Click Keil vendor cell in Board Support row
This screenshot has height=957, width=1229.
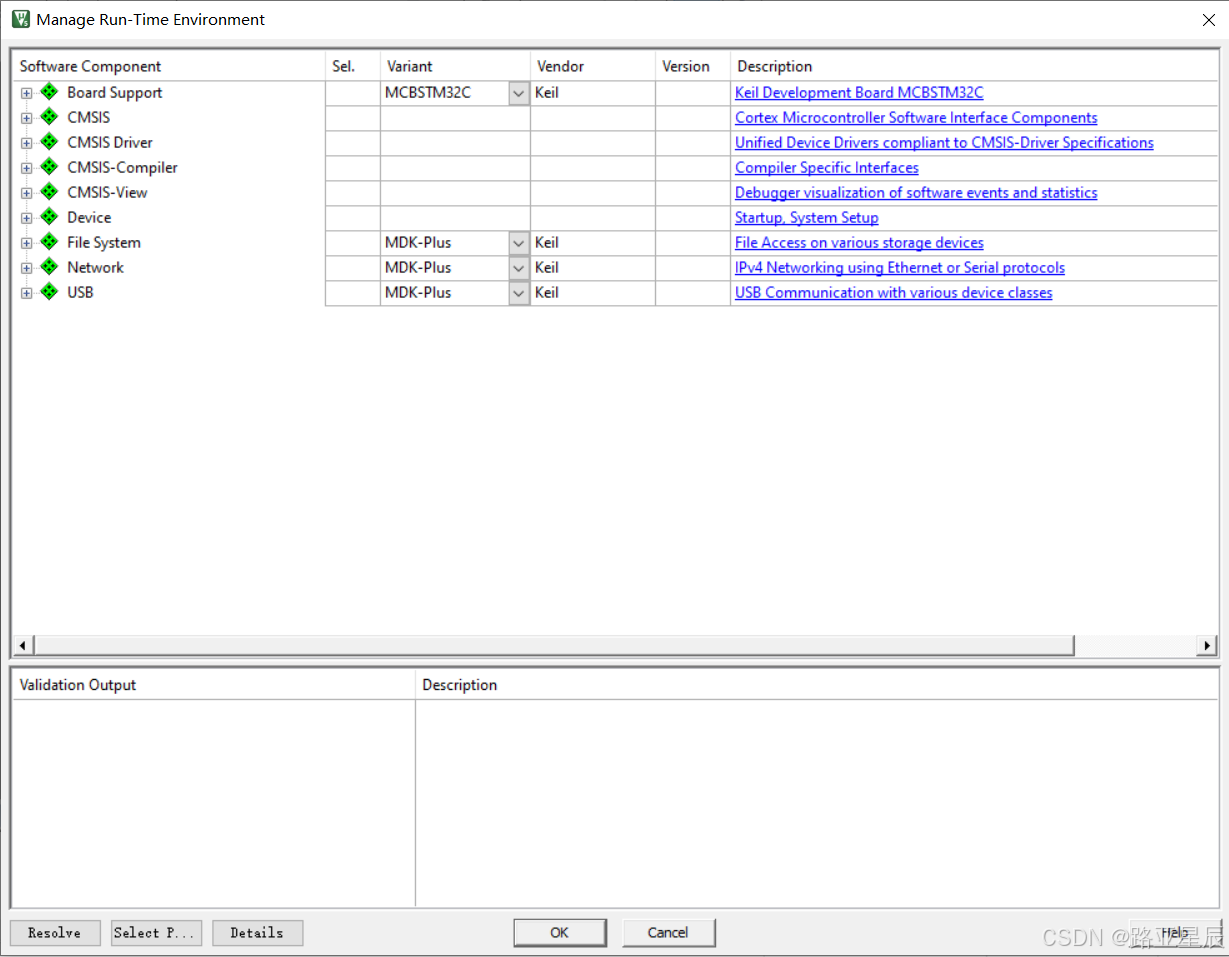tap(593, 93)
